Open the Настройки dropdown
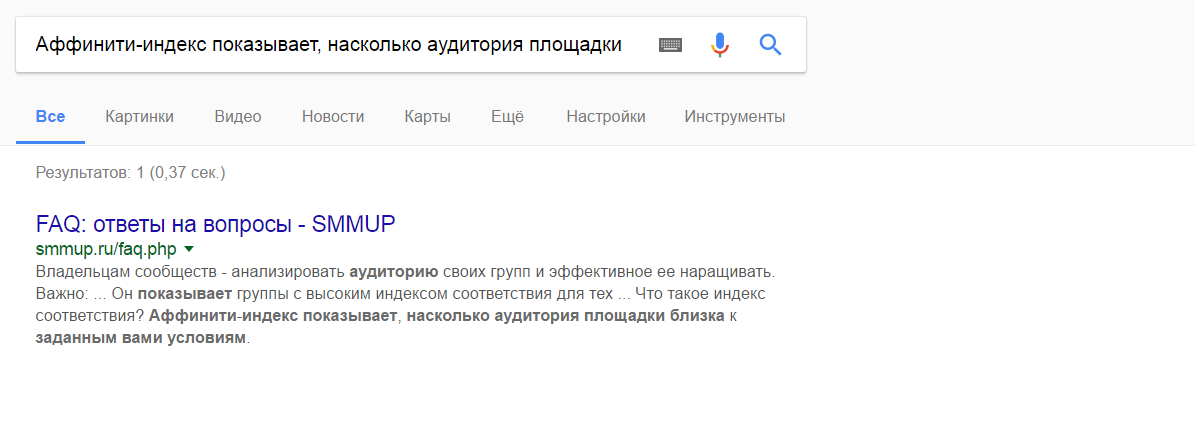 pyautogui.click(x=605, y=117)
